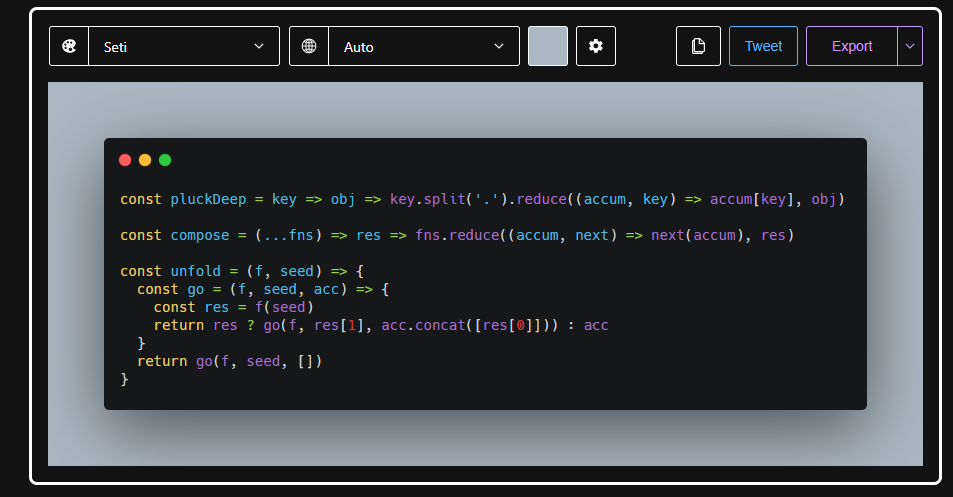Click the 'const res = f(seed)' line
953x497 pixels.
coord(233,307)
